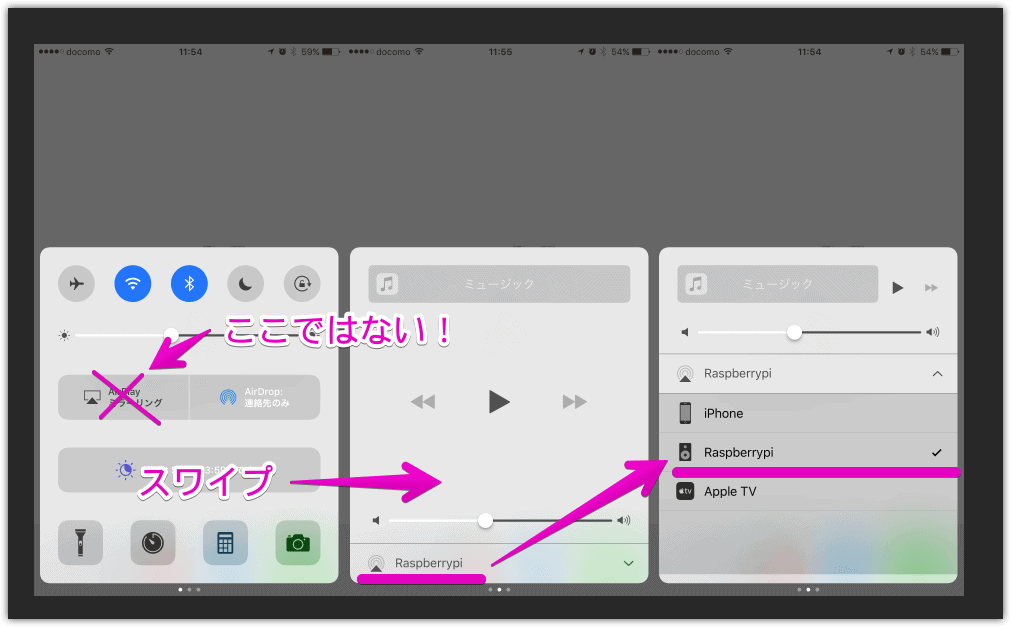Open the ミュージック tile above the large play button
Viewport: 1011px width, 627px height.
click(x=499, y=284)
